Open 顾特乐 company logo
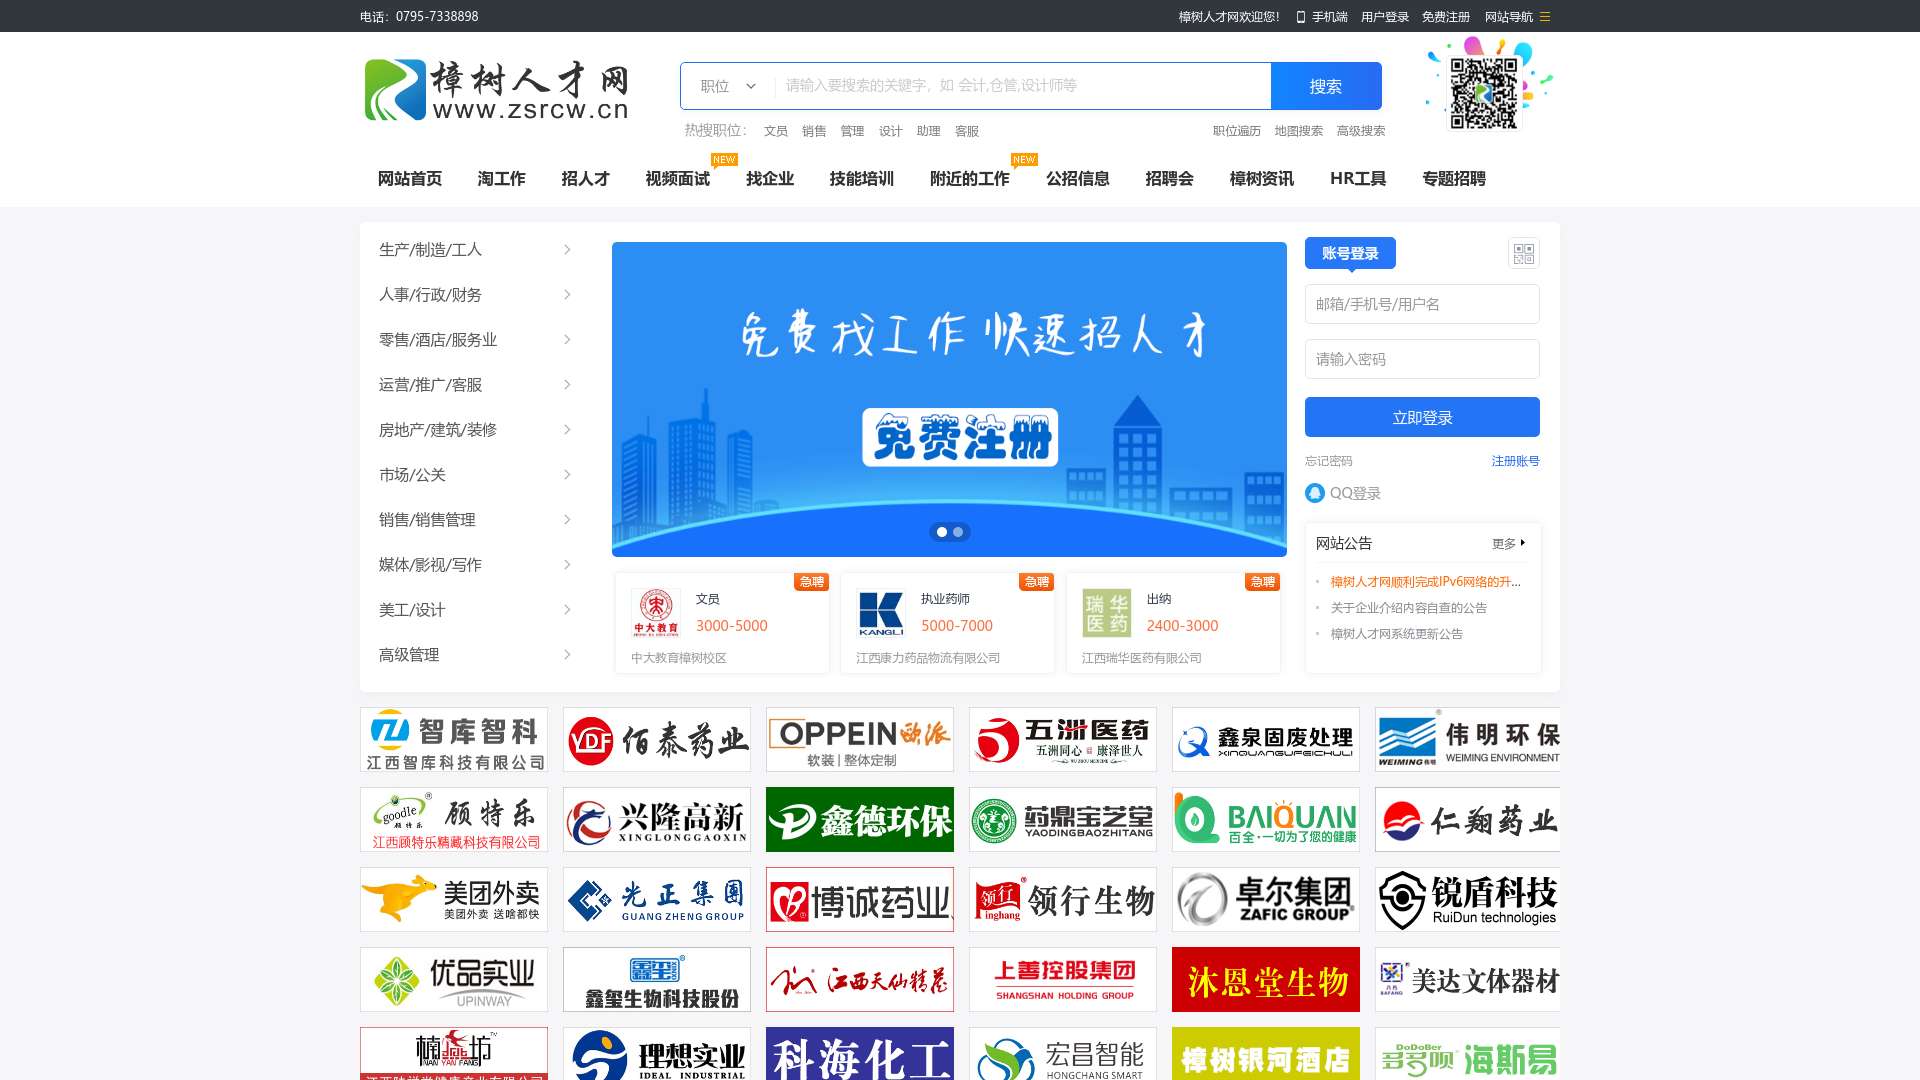The height and width of the screenshot is (1080, 1920). point(454,820)
